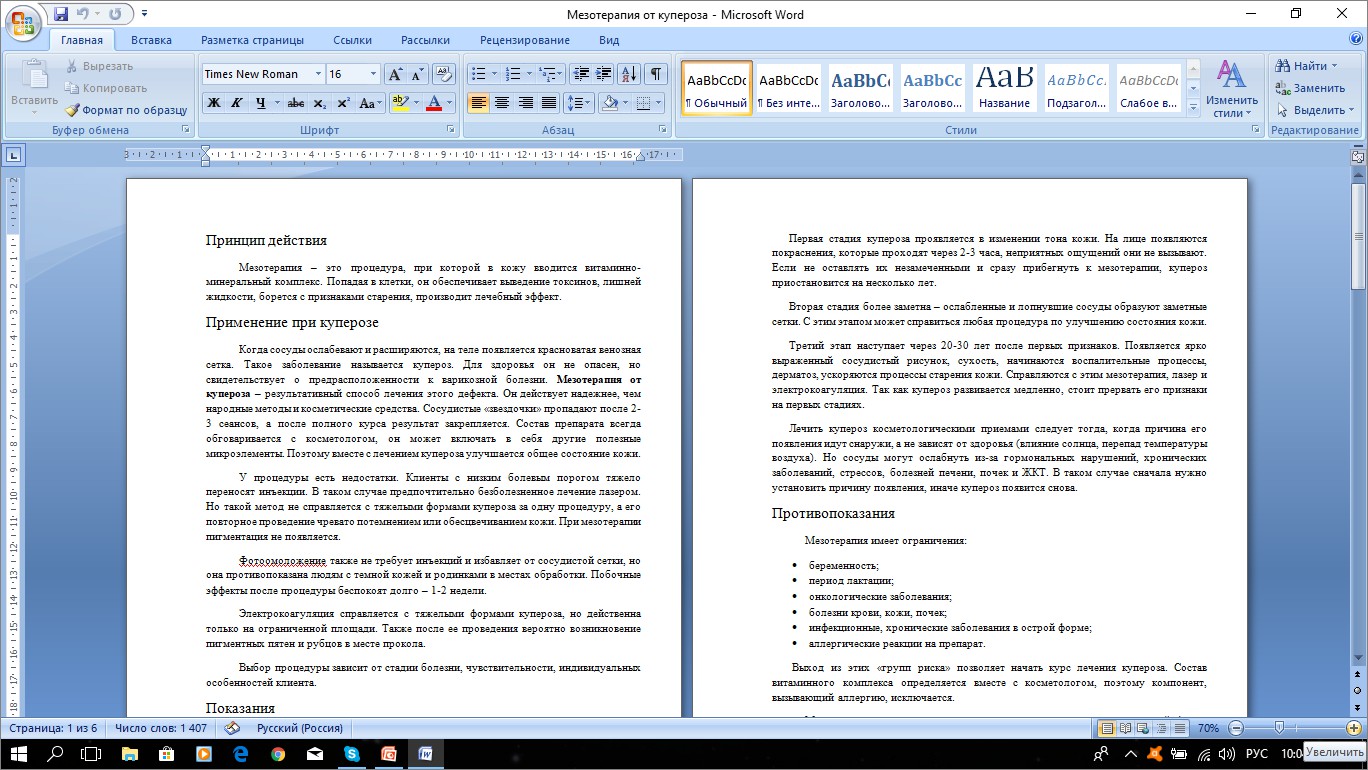Justify the paragraph text

(549, 103)
